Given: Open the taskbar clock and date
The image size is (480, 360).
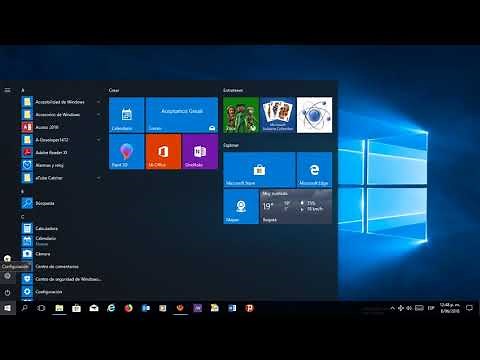Looking at the screenshot, I should (450, 308).
